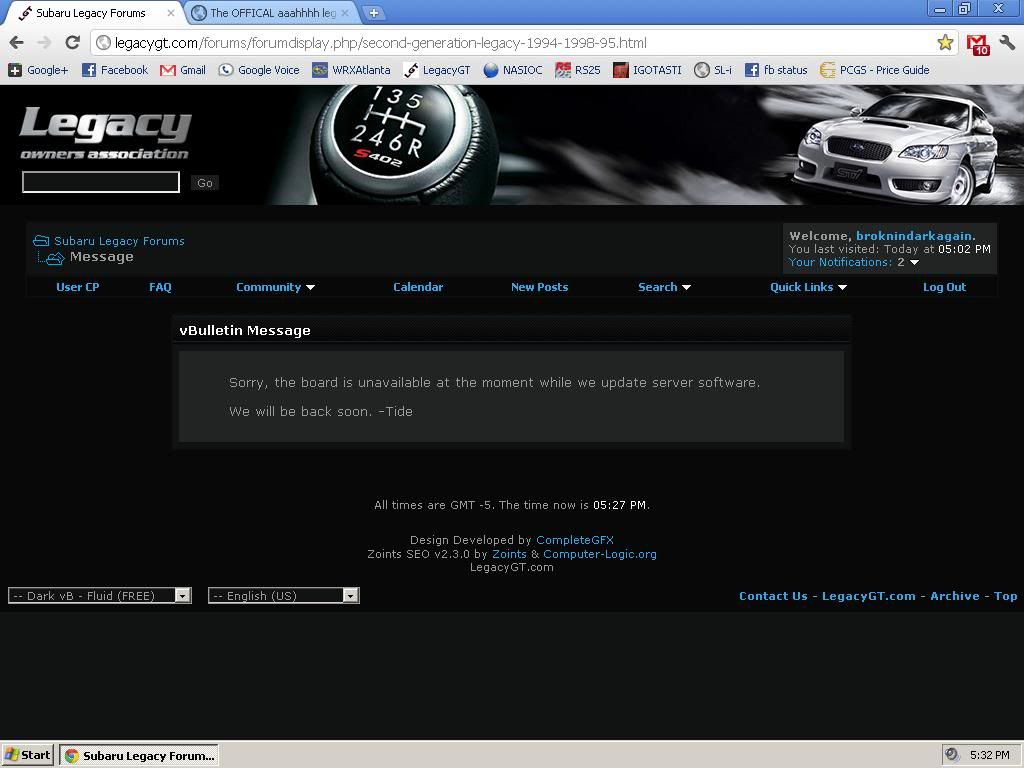Reload the page with the refresh icon

[x=72, y=43]
